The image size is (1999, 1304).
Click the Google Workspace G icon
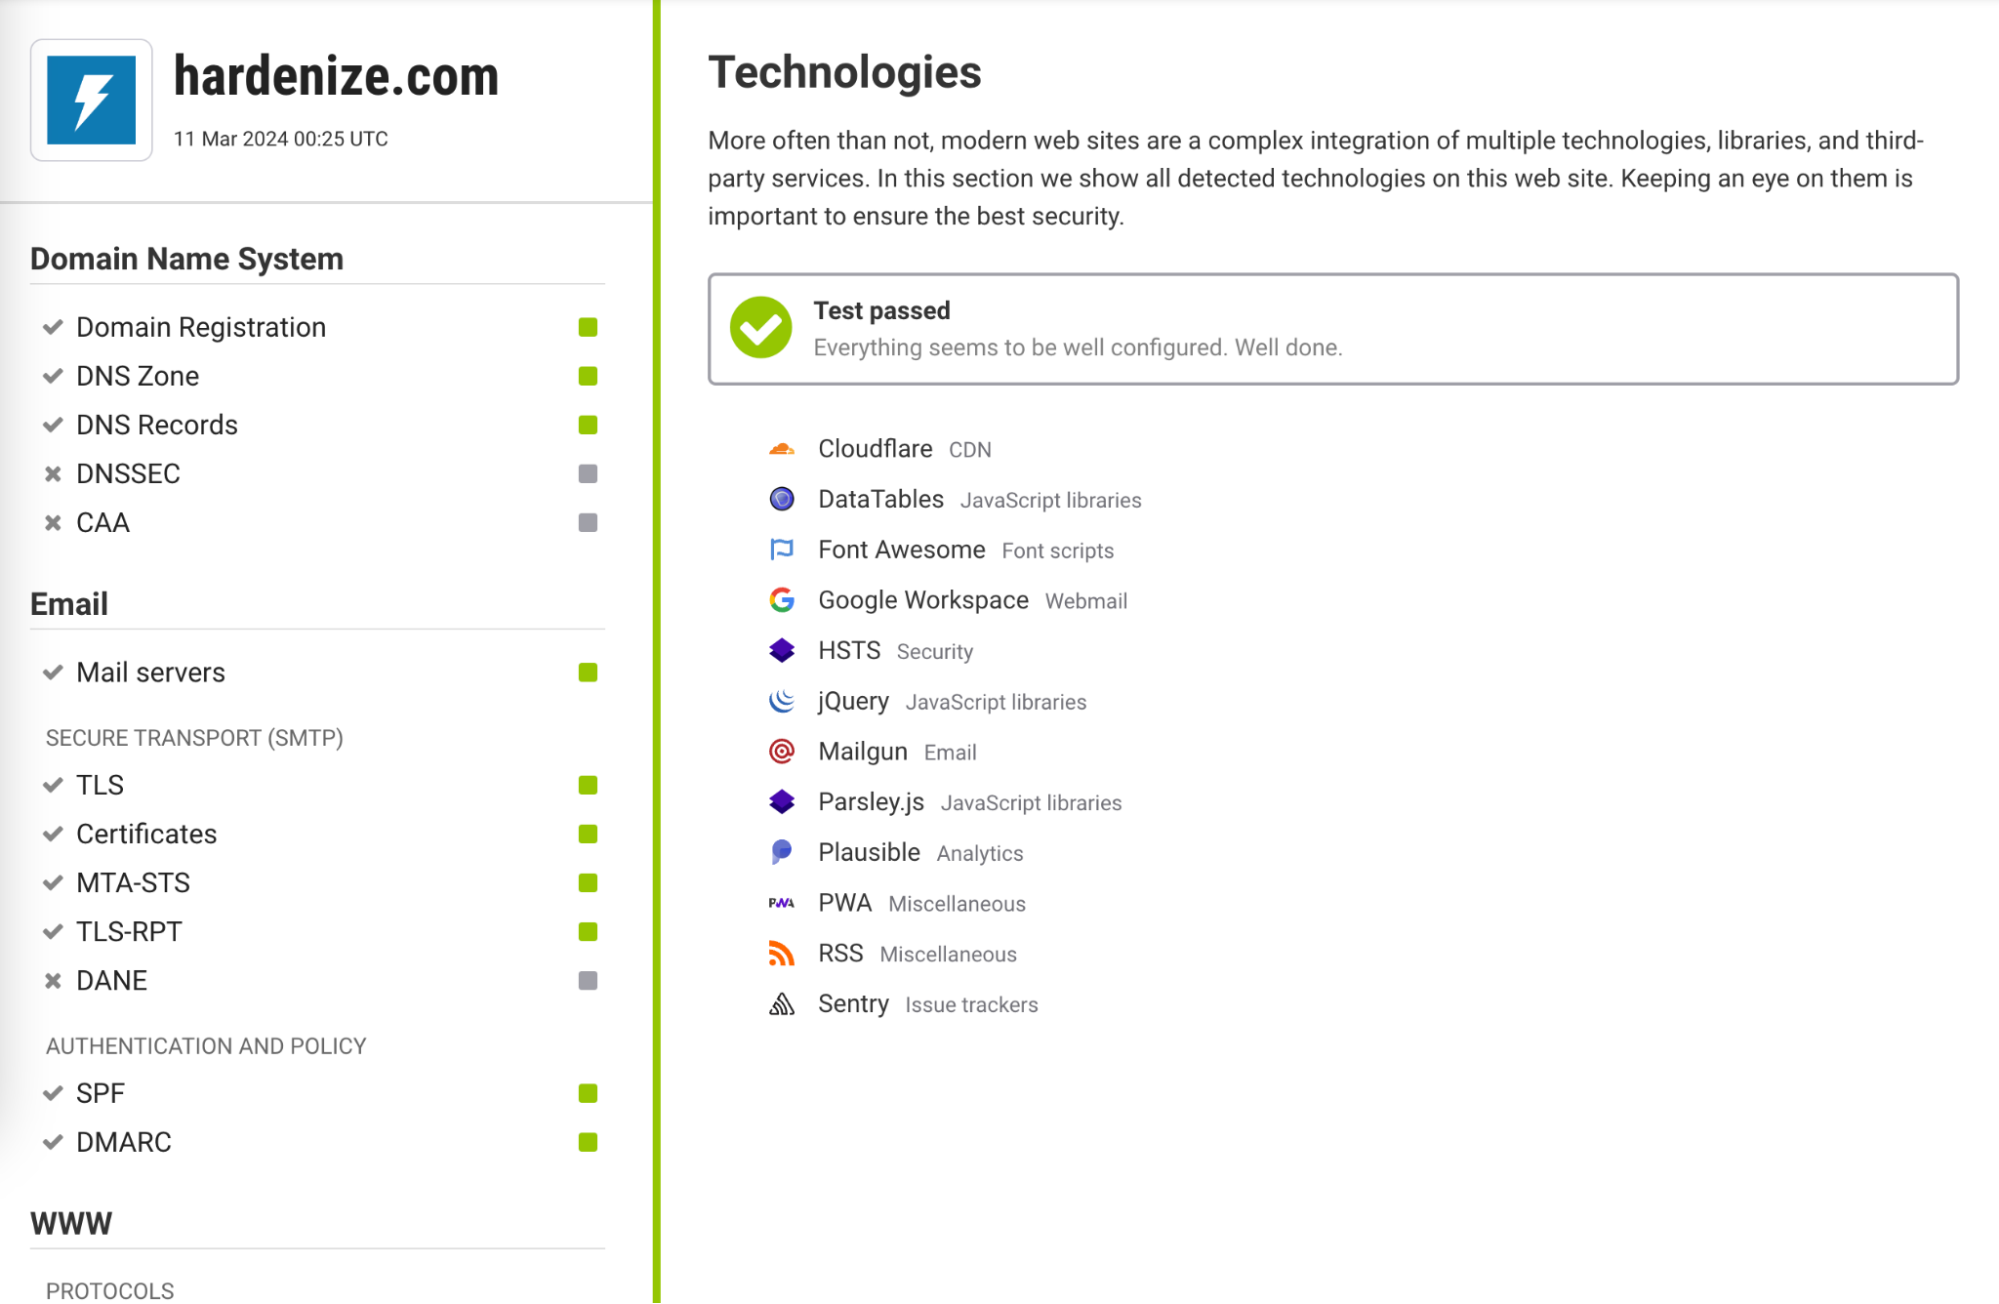pos(782,600)
